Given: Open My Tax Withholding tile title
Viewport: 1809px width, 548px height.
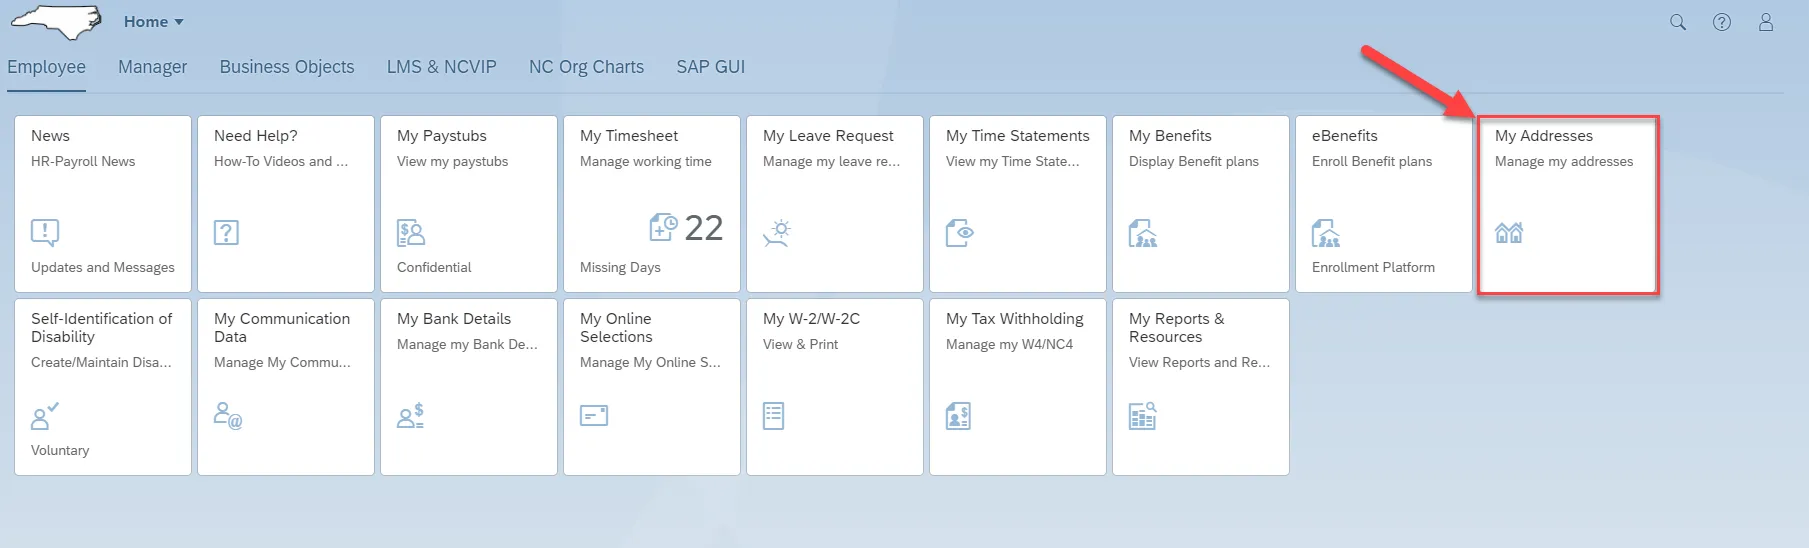Looking at the screenshot, I should click(1015, 319).
